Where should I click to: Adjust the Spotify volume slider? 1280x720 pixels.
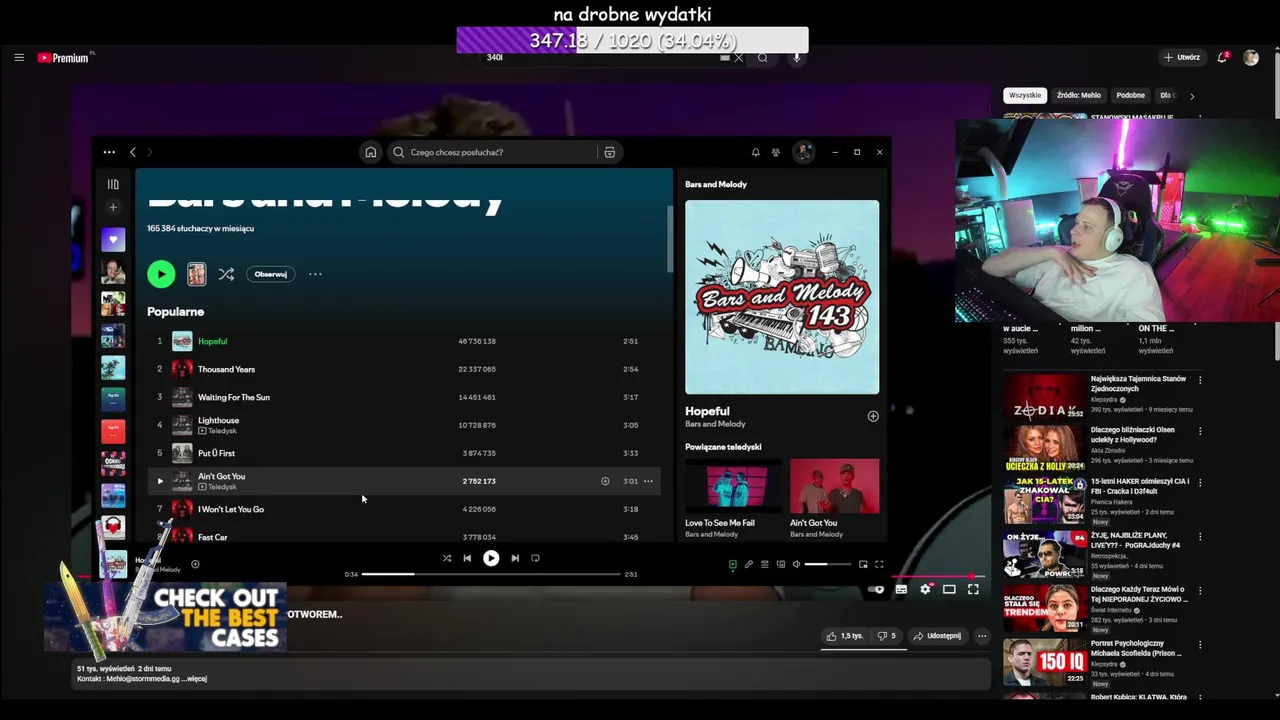coord(829,564)
